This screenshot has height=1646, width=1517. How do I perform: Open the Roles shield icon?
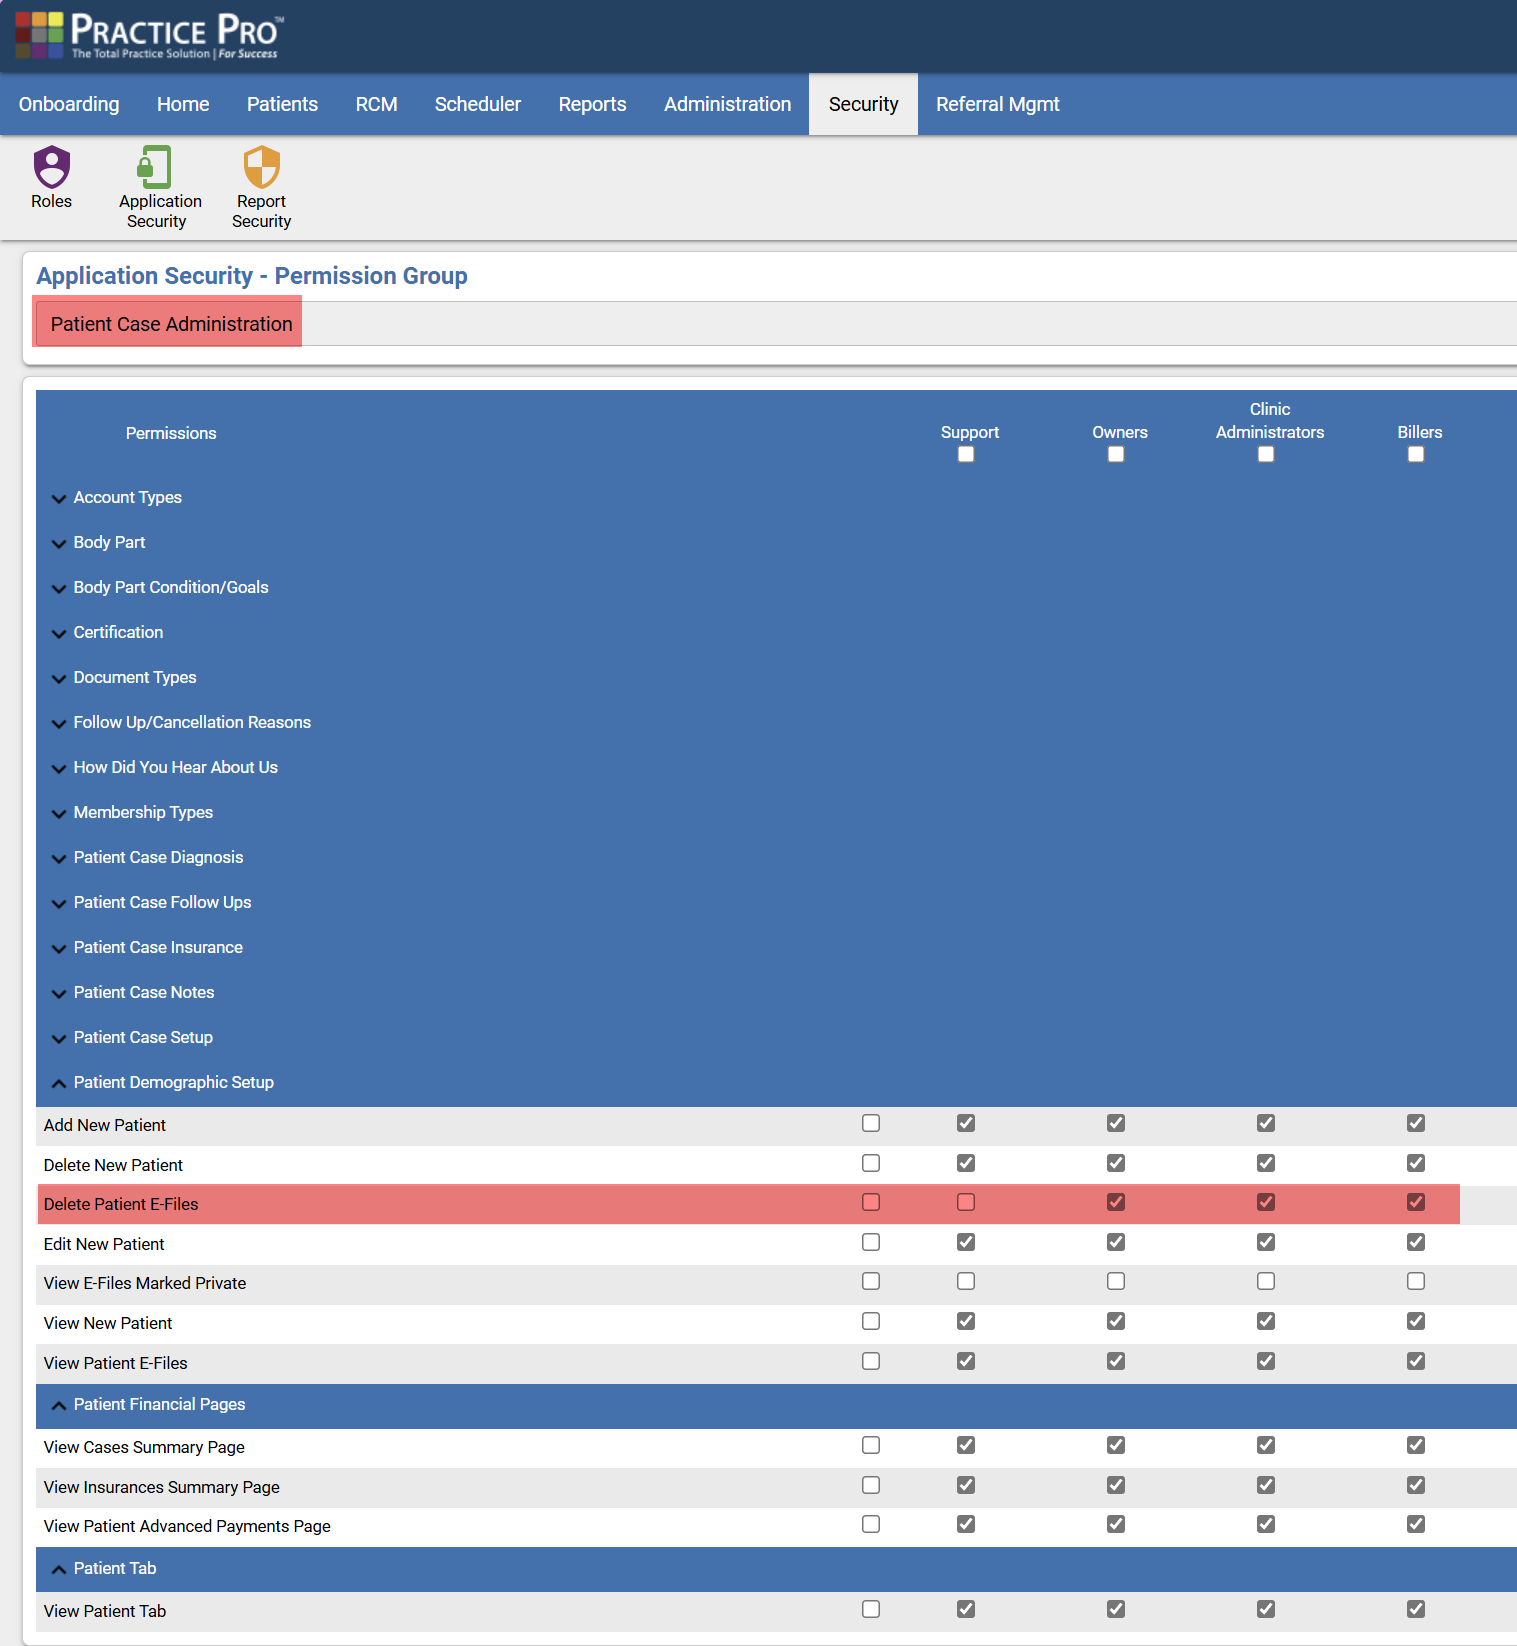click(x=51, y=167)
